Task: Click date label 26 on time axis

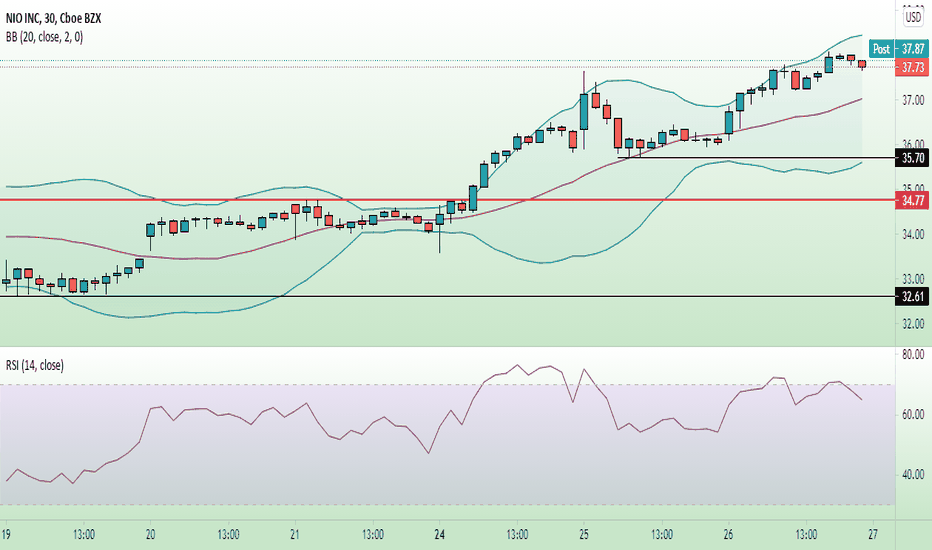Action: [x=728, y=535]
